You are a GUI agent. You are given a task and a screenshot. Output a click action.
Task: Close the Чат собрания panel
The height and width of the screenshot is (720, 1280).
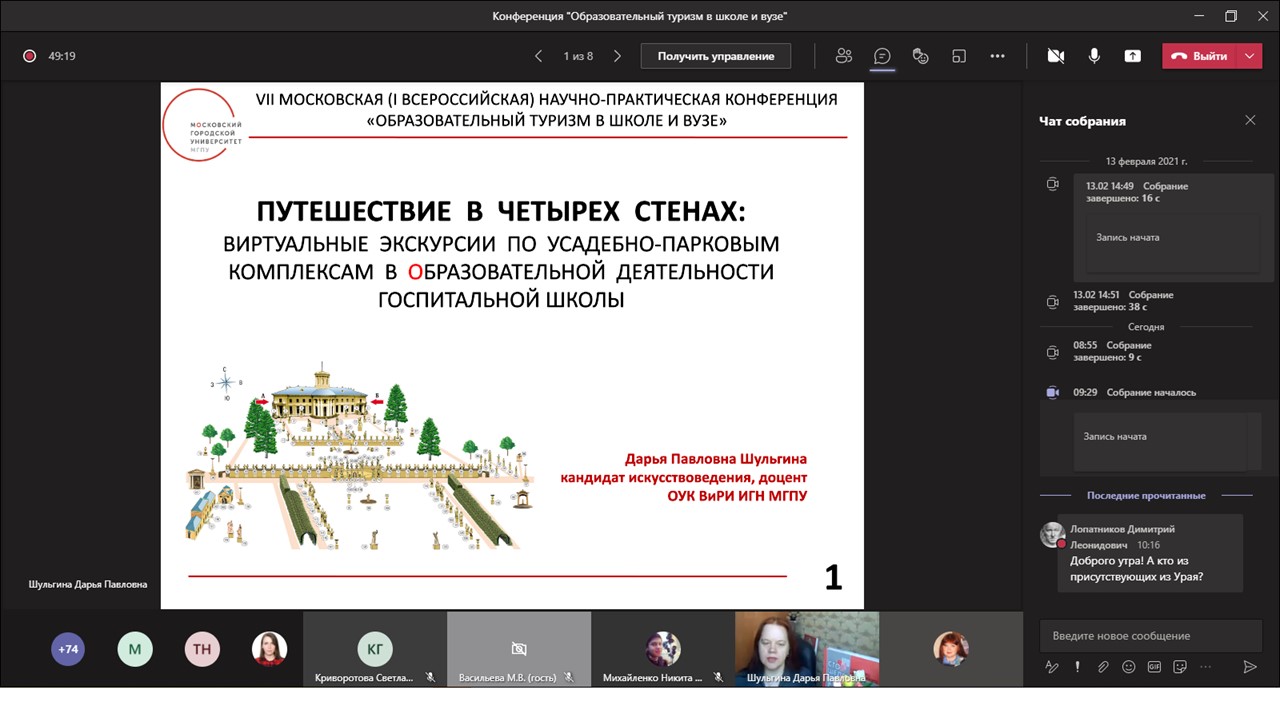pyautogui.click(x=1250, y=119)
